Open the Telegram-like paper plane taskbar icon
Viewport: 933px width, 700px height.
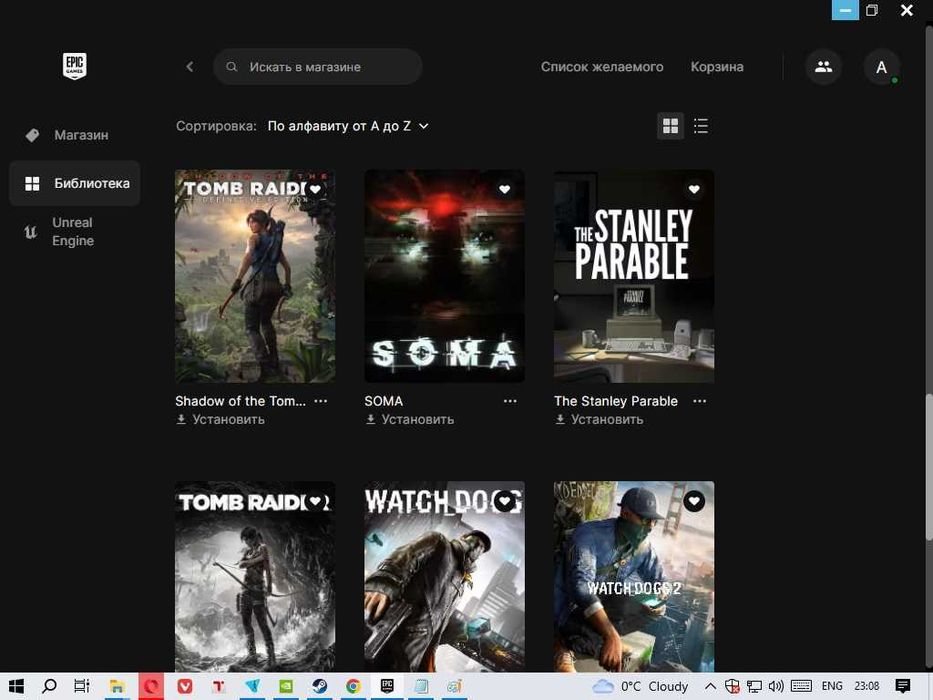(x=252, y=687)
